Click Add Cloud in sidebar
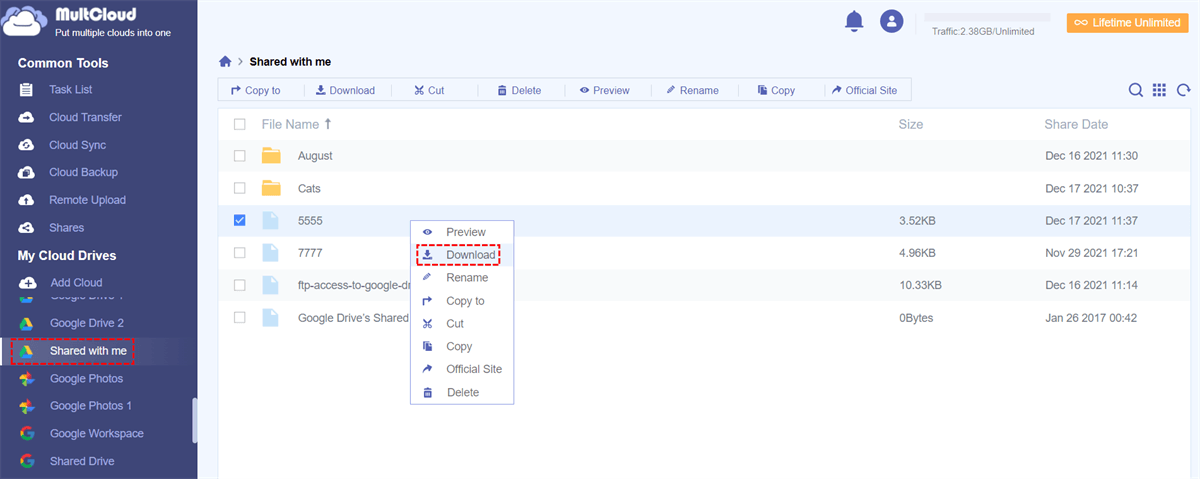Image resolution: width=1200 pixels, height=479 pixels. pos(76,283)
